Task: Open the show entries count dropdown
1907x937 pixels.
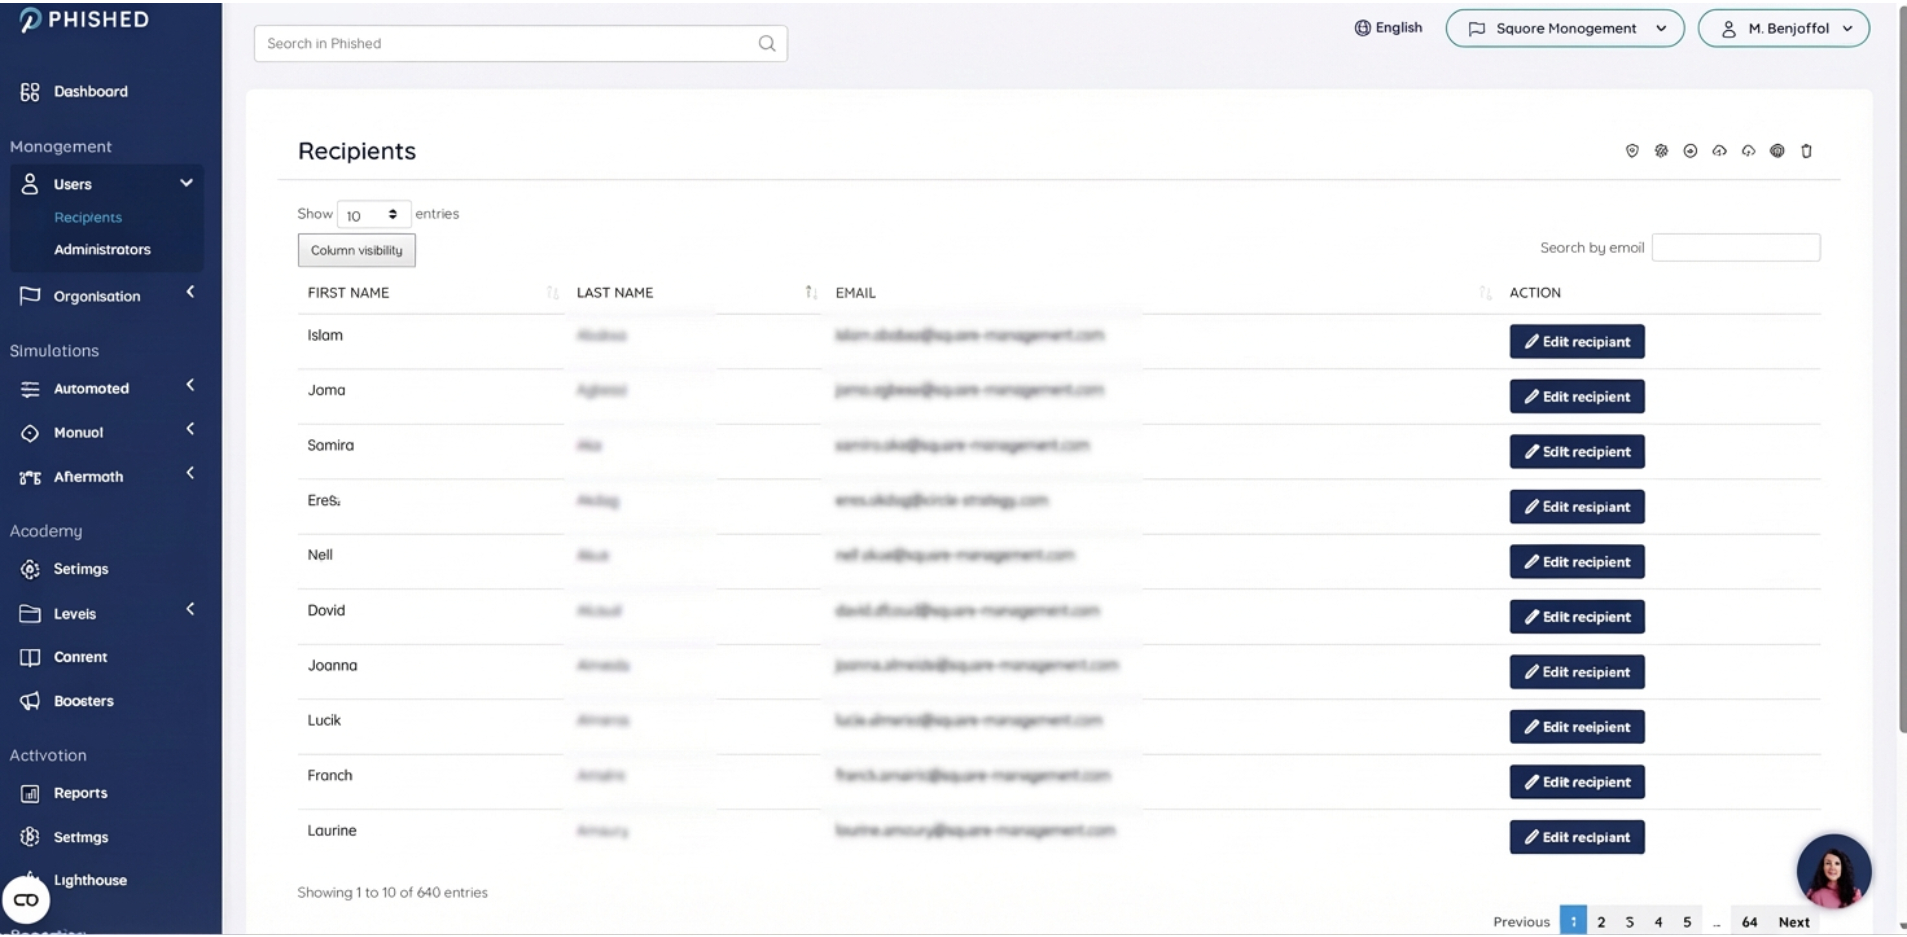Action: click(373, 215)
